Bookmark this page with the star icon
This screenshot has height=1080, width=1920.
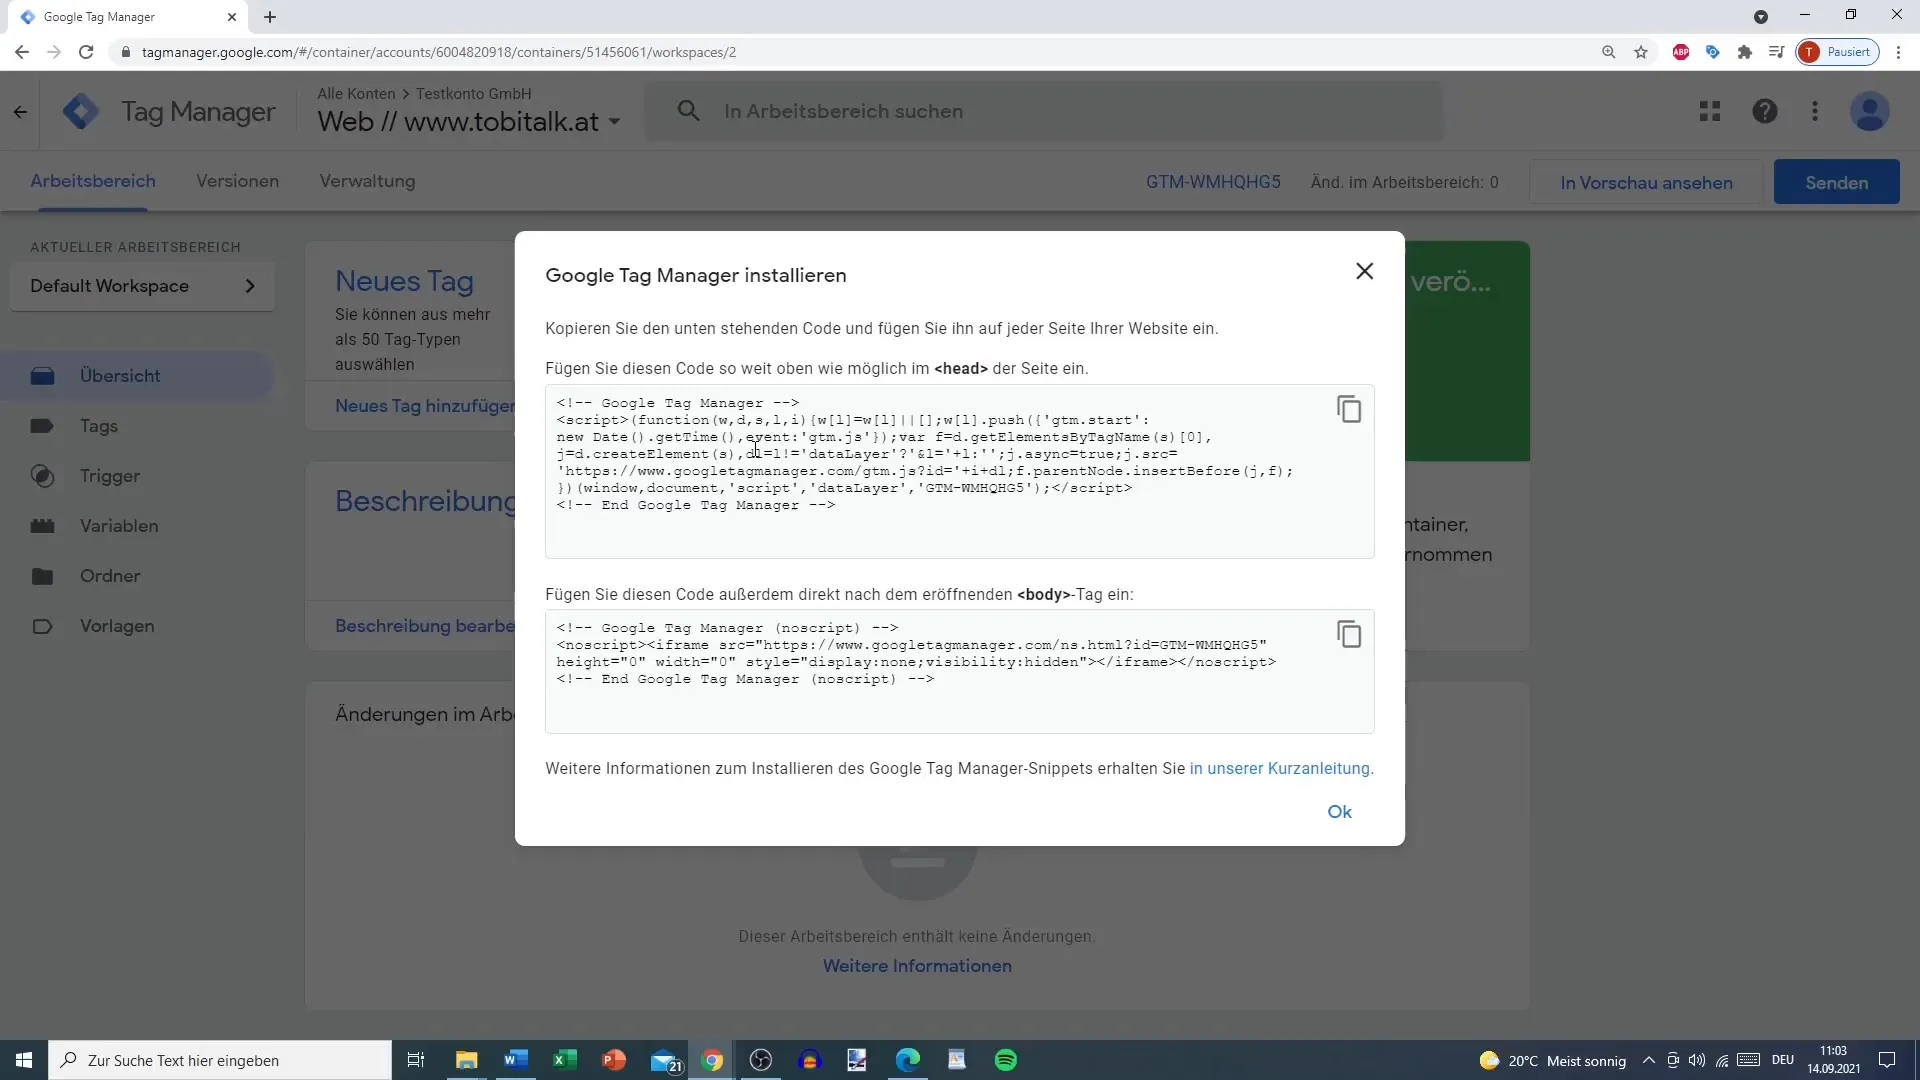[1641, 52]
